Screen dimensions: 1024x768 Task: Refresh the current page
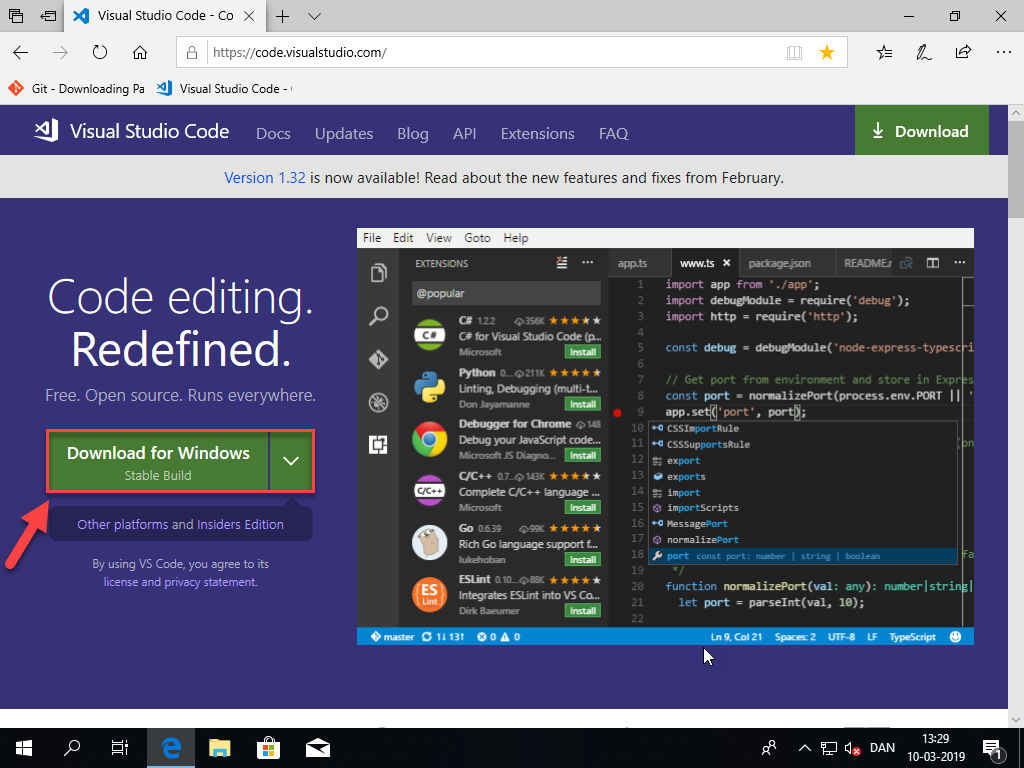100,52
